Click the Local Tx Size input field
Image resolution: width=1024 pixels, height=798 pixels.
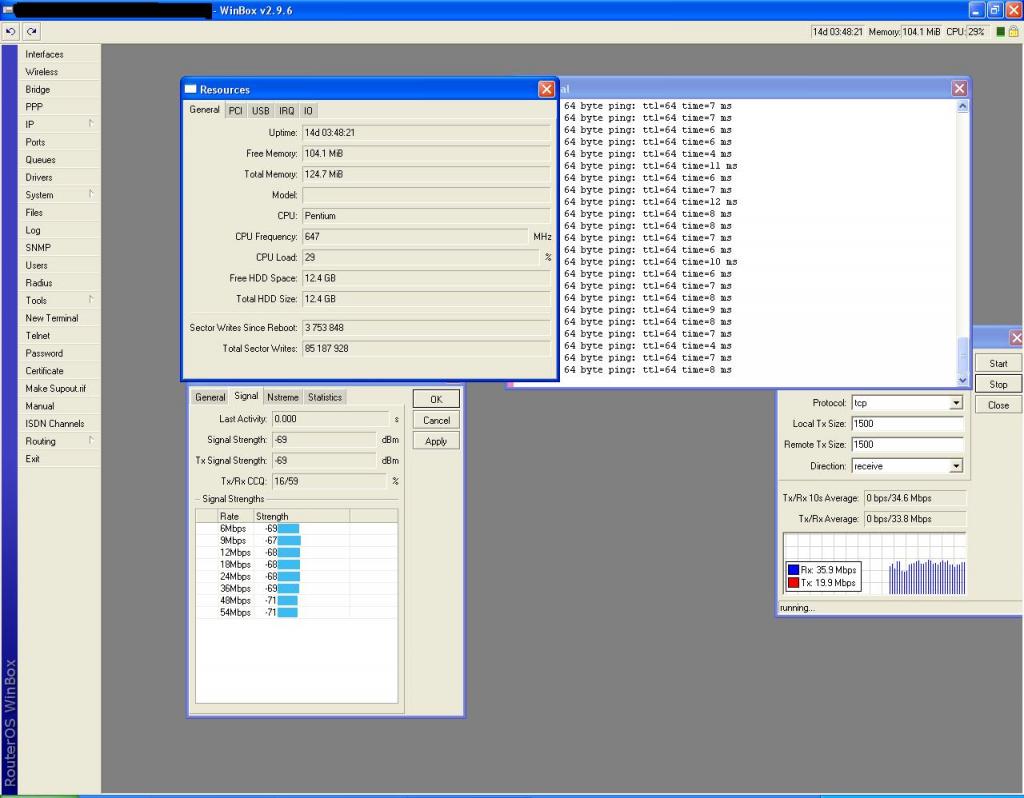(x=906, y=424)
